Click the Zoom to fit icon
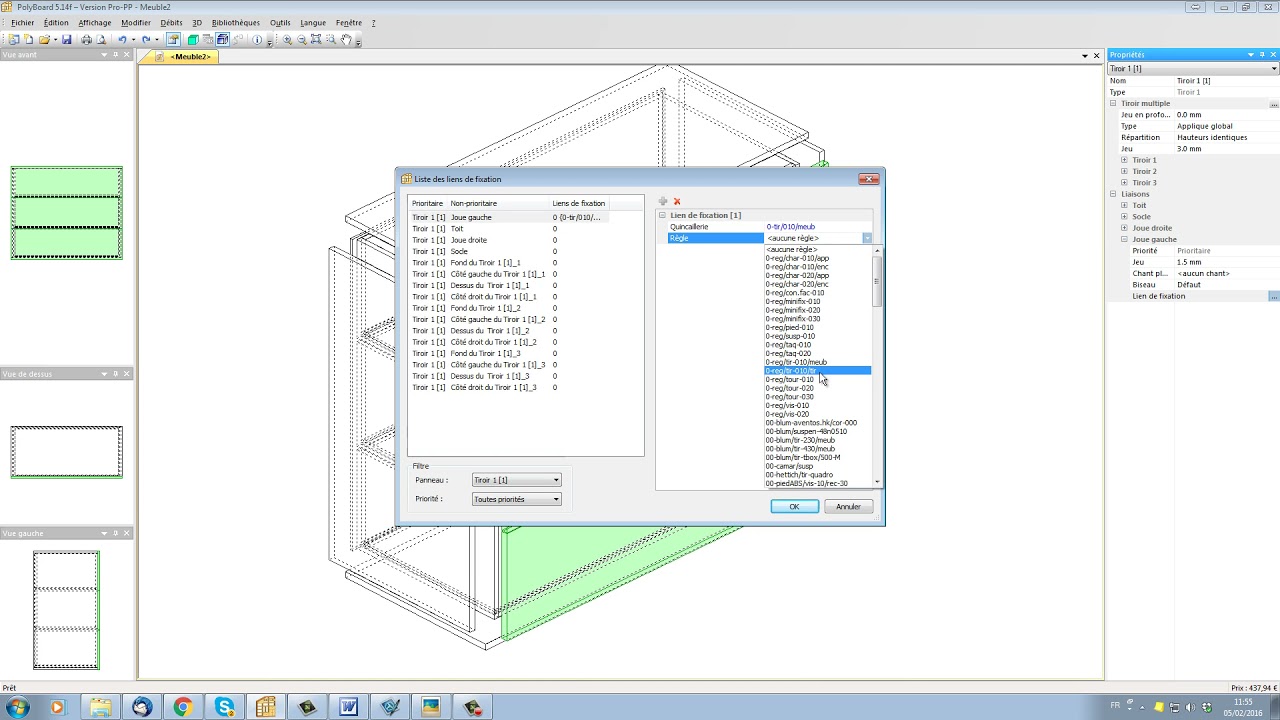The image size is (1280, 720). [x=316, y=40]
